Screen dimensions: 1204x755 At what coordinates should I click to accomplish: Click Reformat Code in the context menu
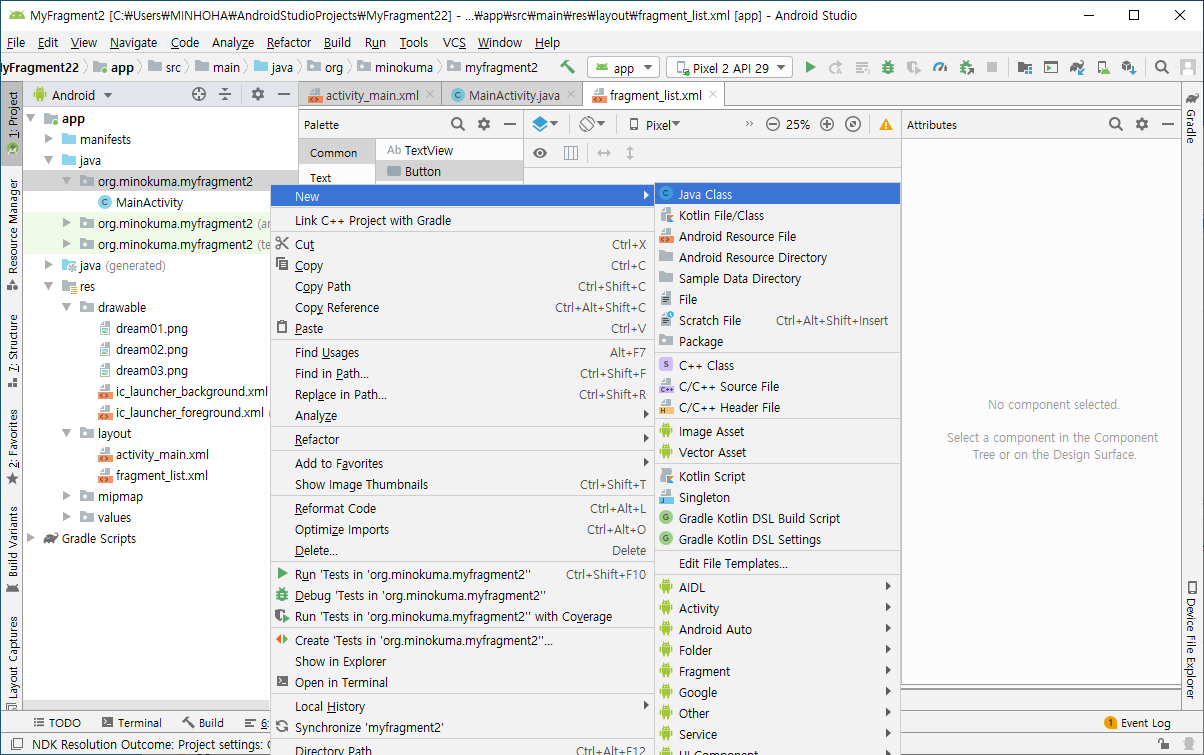click(462, 508)
